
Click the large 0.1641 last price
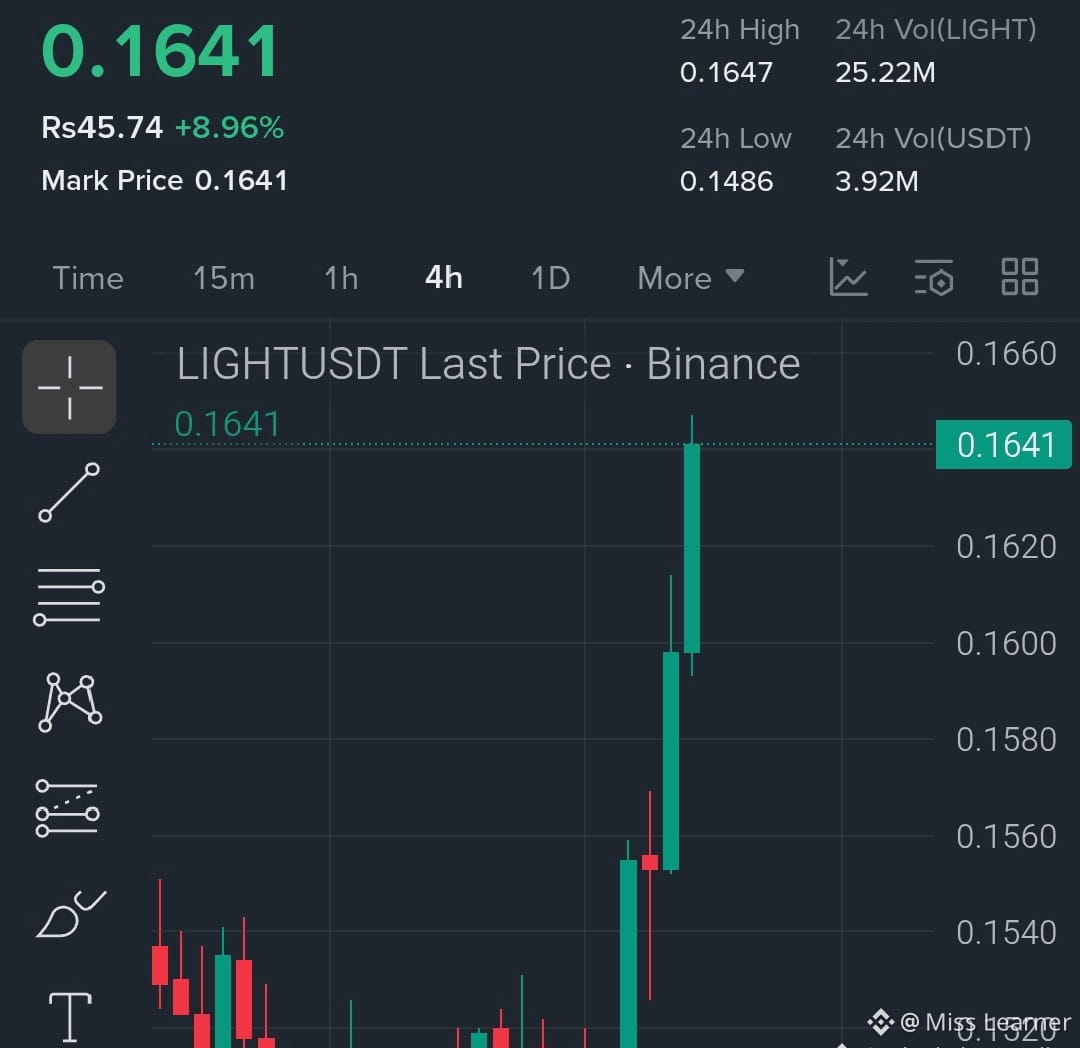pyautogui.click(x=160, y=51)
